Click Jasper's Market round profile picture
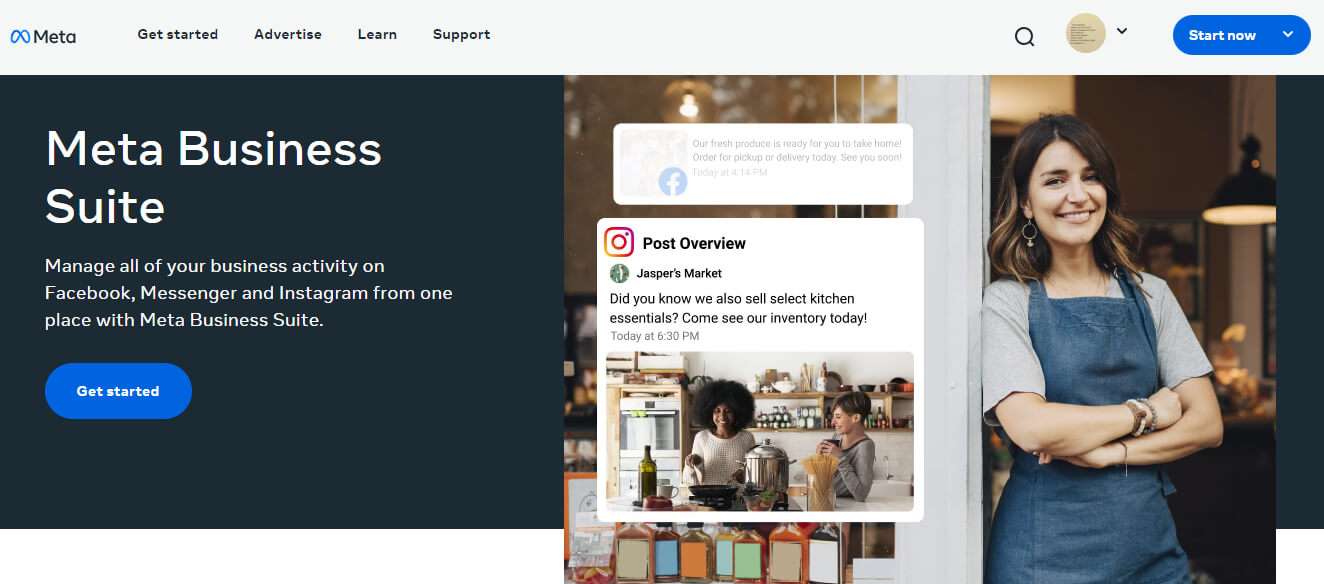The width and height of the screenshot is (1324, 584). [x=620, y=273]
